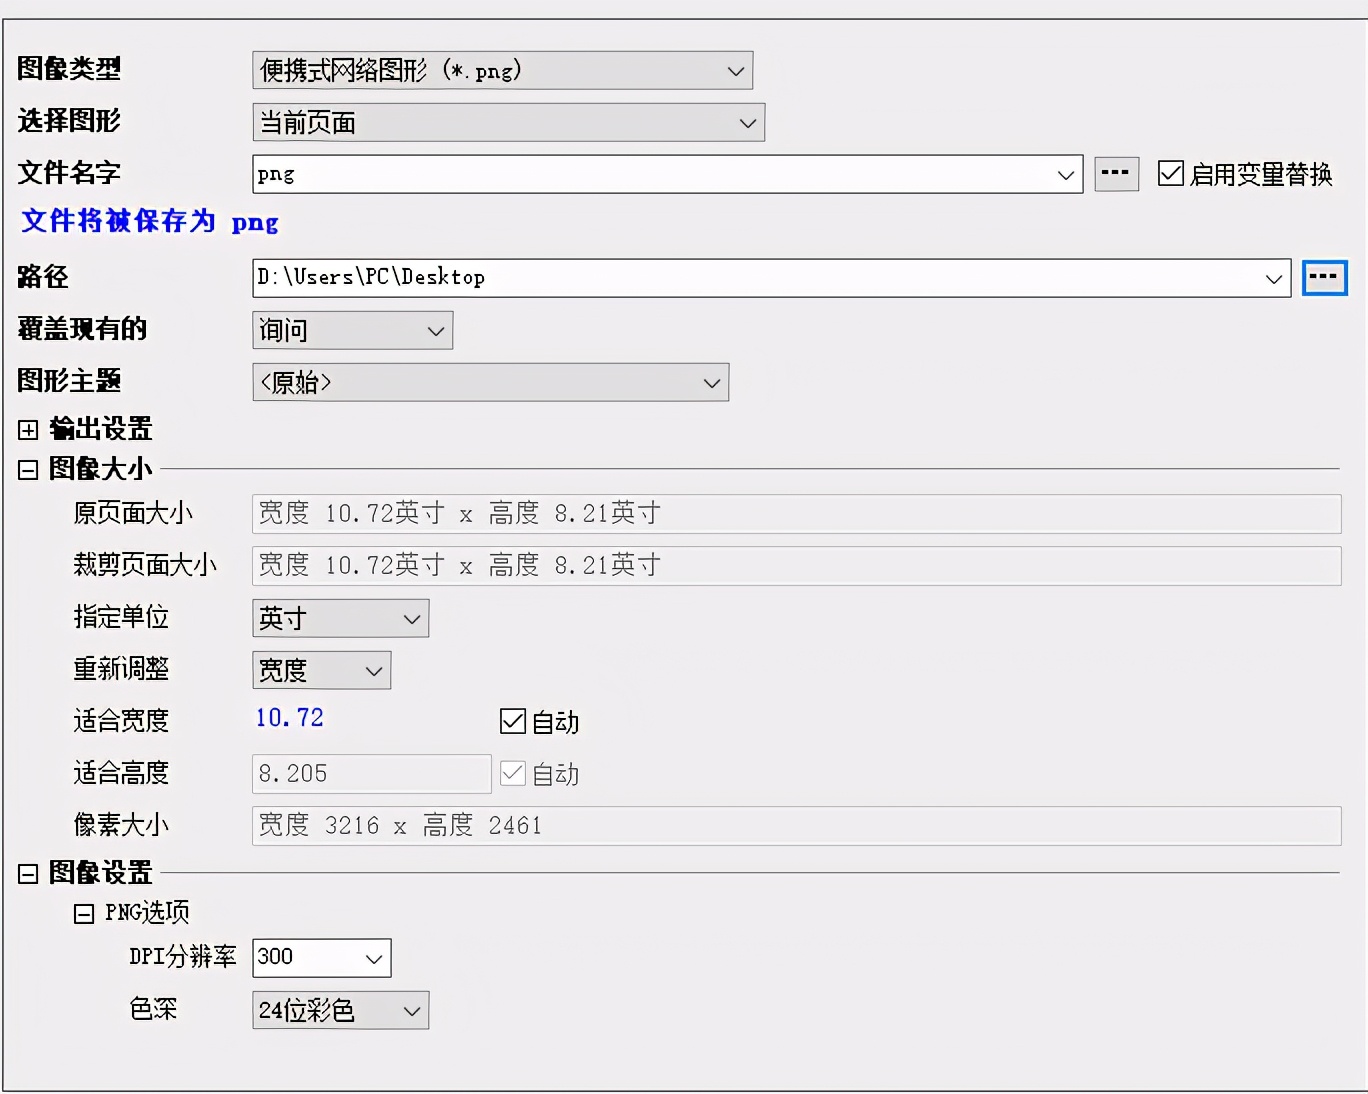Toggle the 启用变量替换 checkbox
Viewport: 1368px width, 1094px height.
tap(1170, 174)
